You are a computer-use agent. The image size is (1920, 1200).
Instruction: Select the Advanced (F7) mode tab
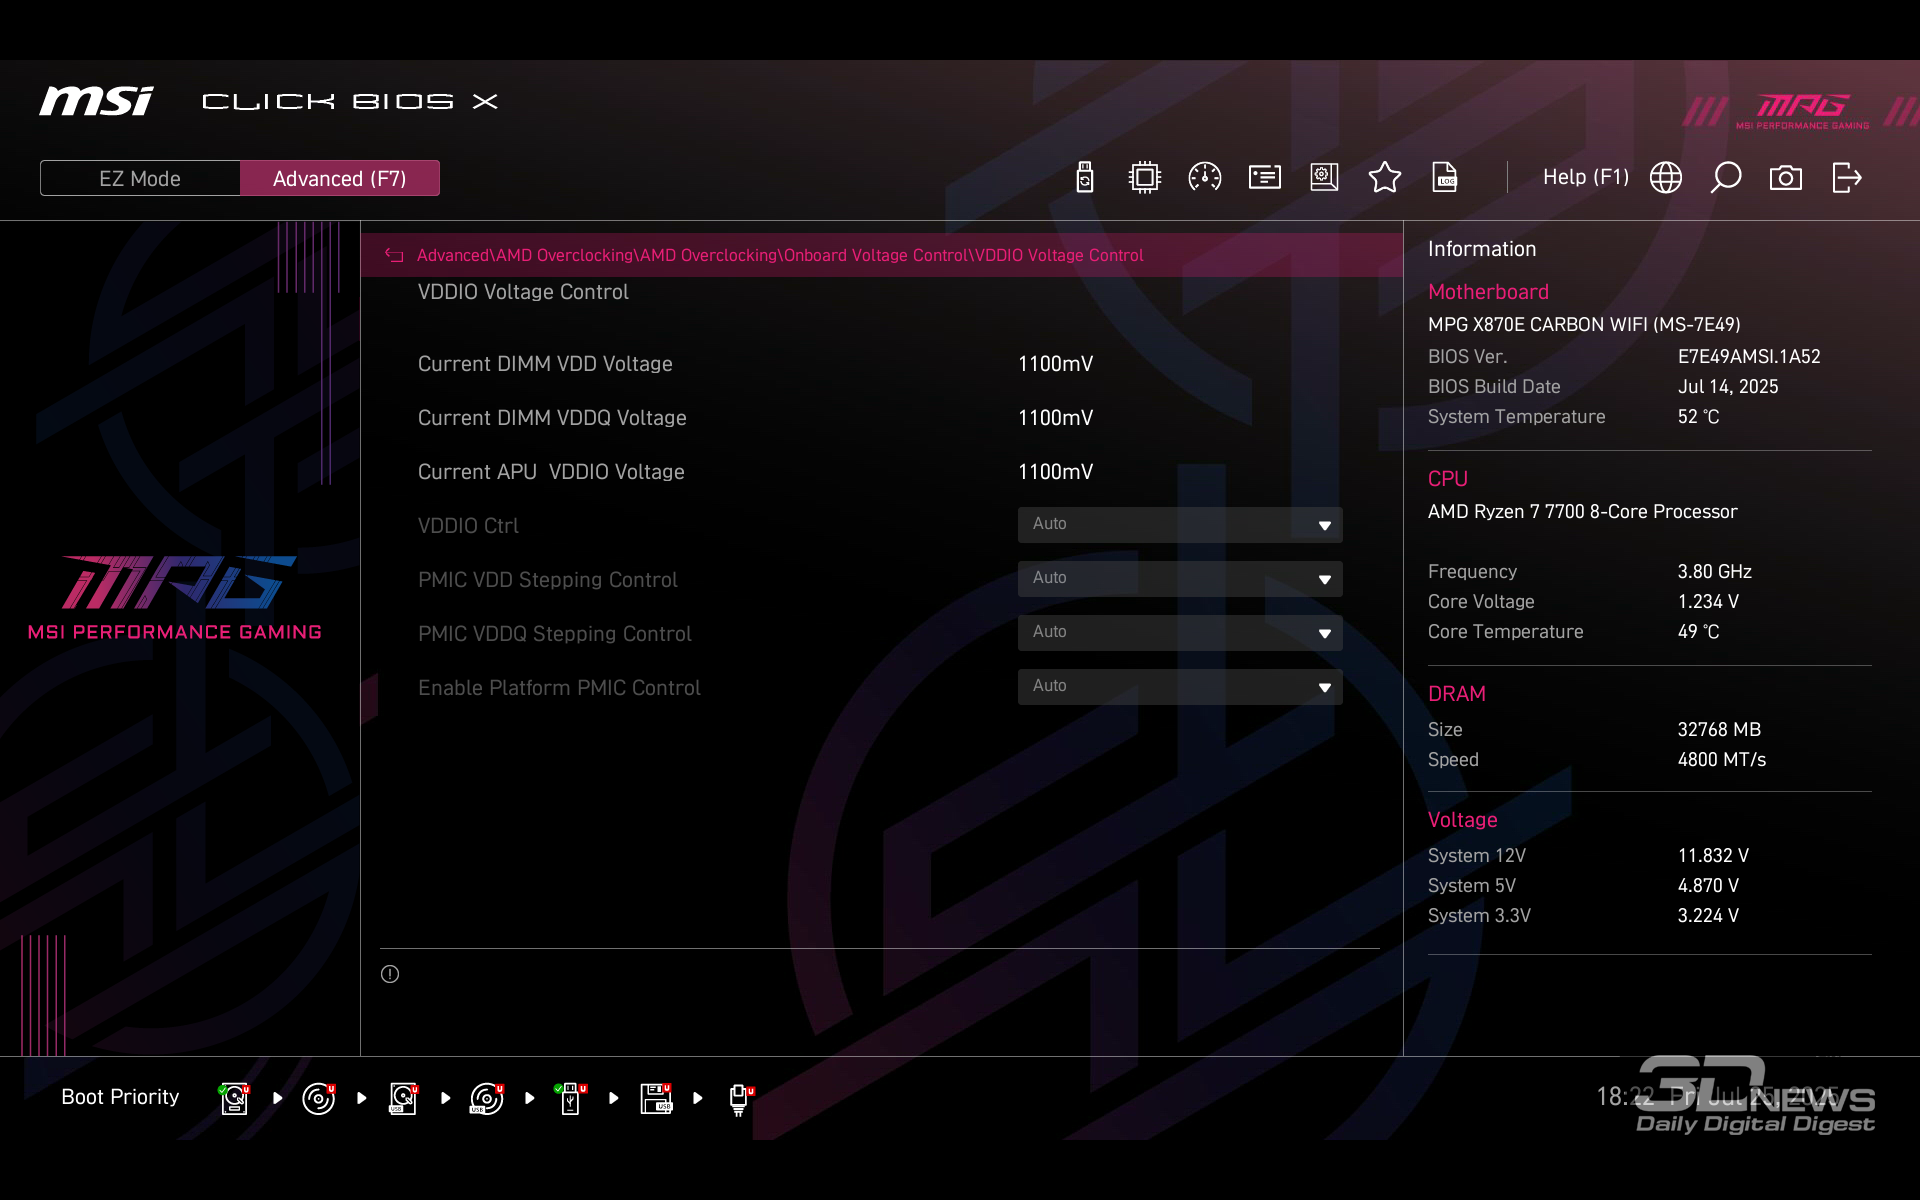click(340, 179)
